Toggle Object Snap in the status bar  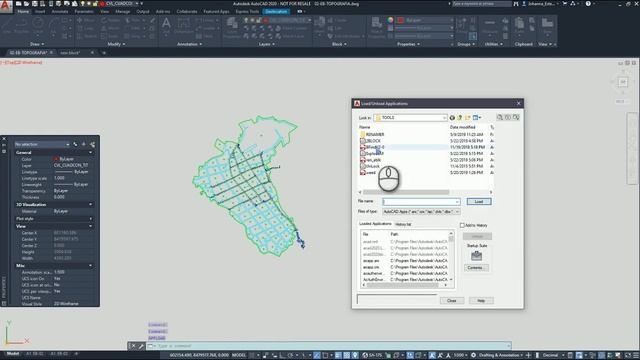(325, 355)
